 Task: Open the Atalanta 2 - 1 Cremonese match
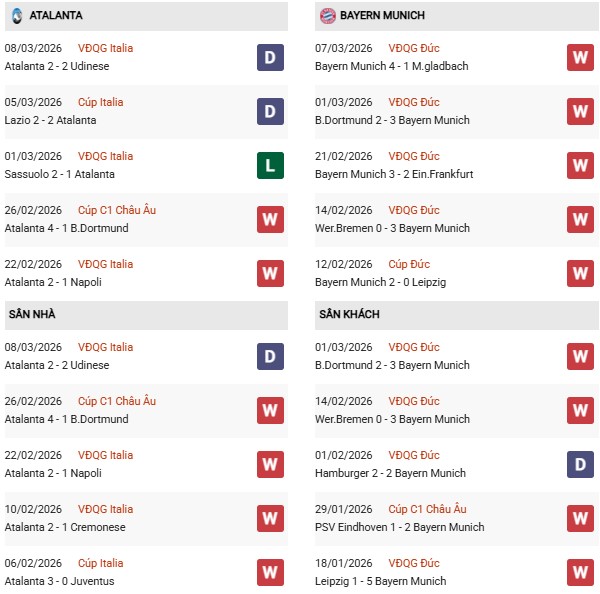[62, 473]
